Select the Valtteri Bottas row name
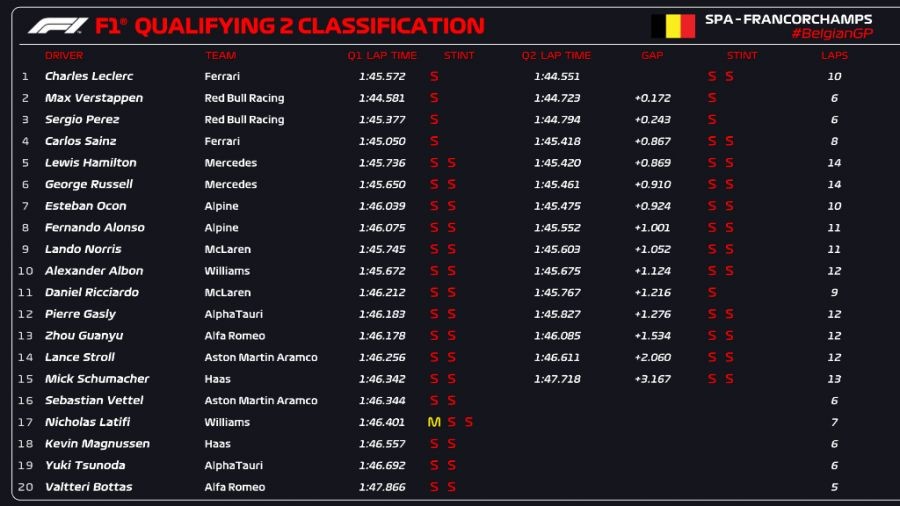Screen dimensions: 900x506 coord(88,487)
